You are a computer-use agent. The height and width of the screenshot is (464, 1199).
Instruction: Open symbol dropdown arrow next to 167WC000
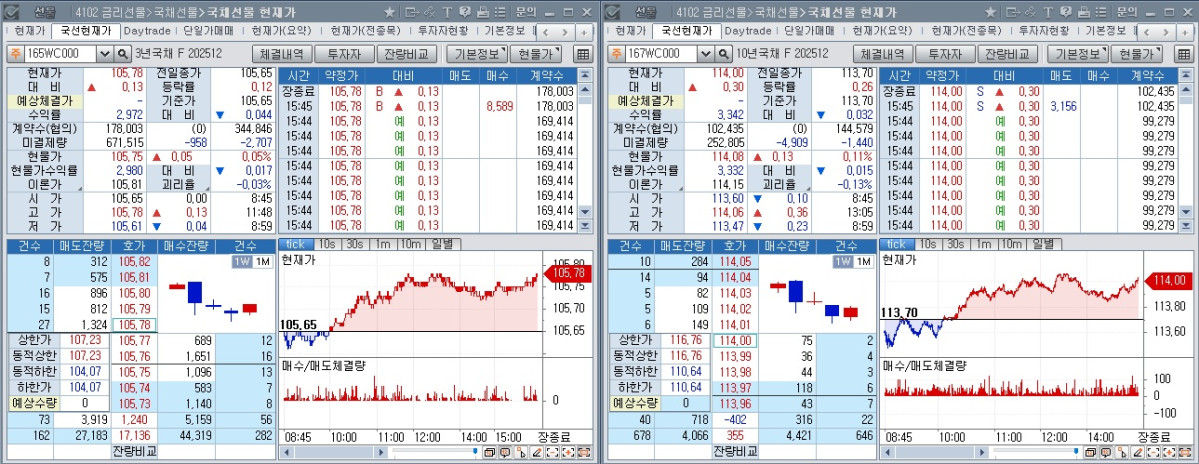(706, 54)
